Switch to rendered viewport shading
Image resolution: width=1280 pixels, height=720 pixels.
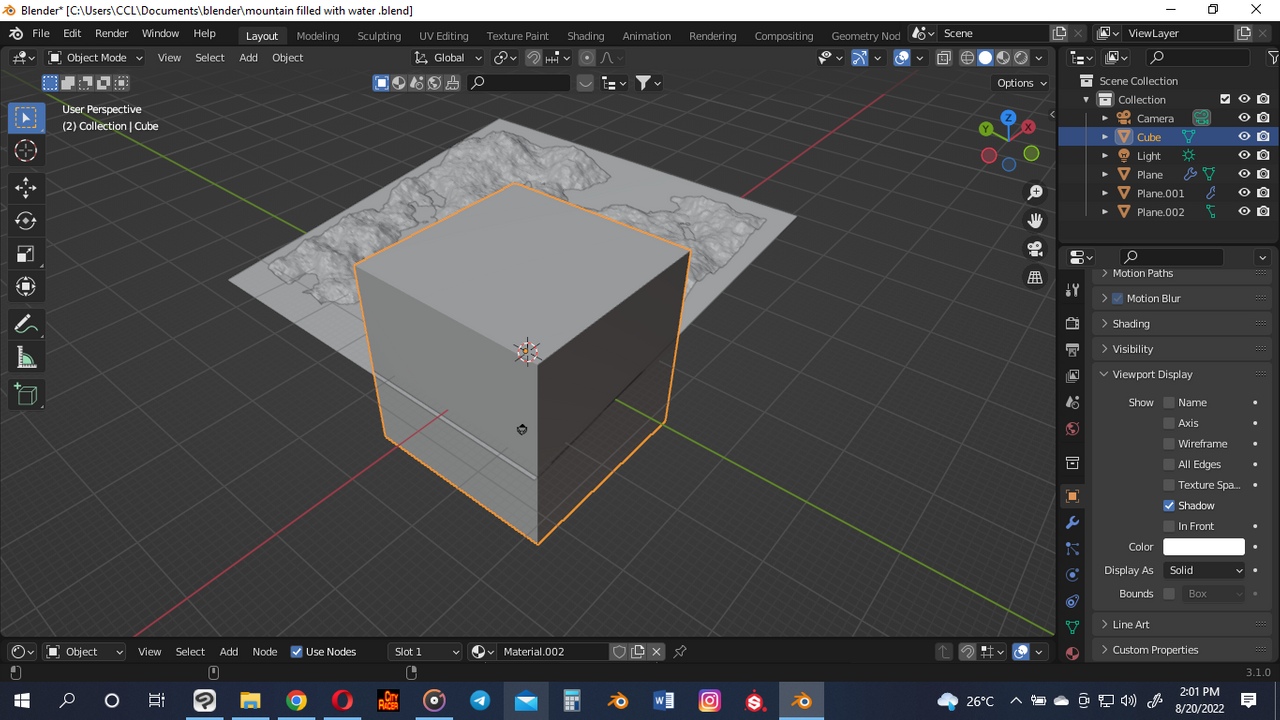pyautogui.click(x=1021, y=58)
